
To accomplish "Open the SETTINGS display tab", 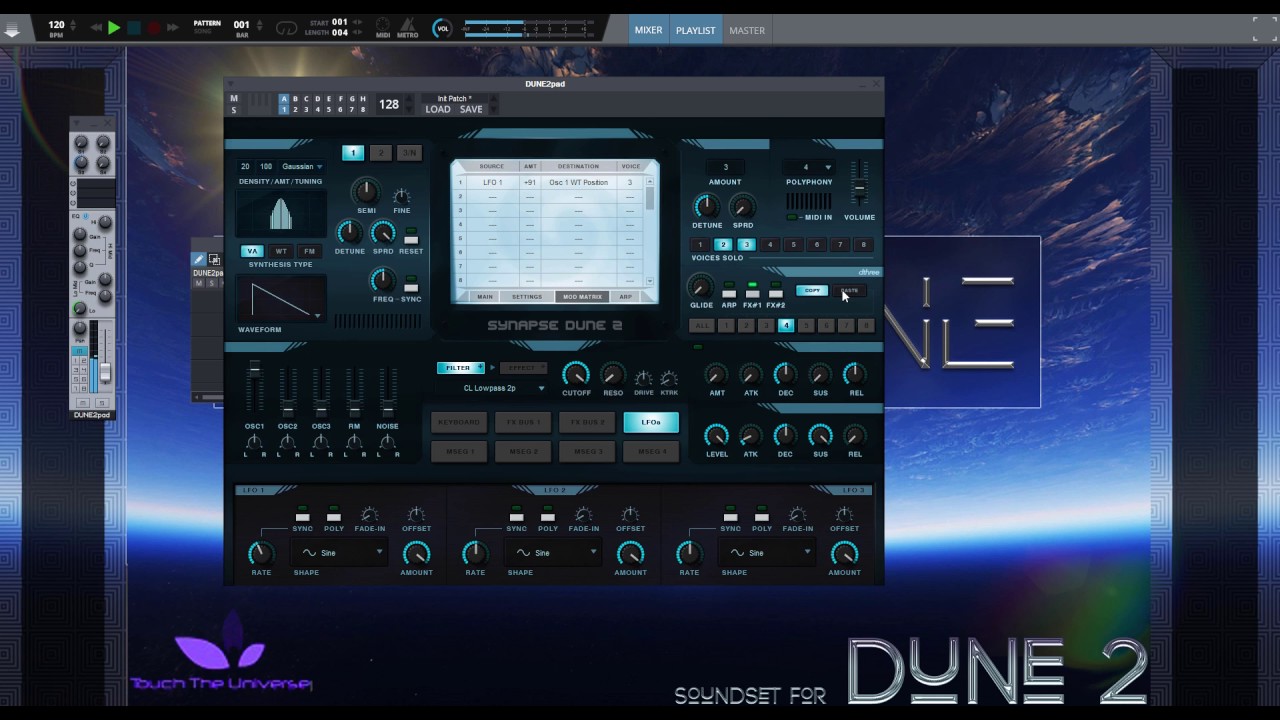I will tap(527, 297).
